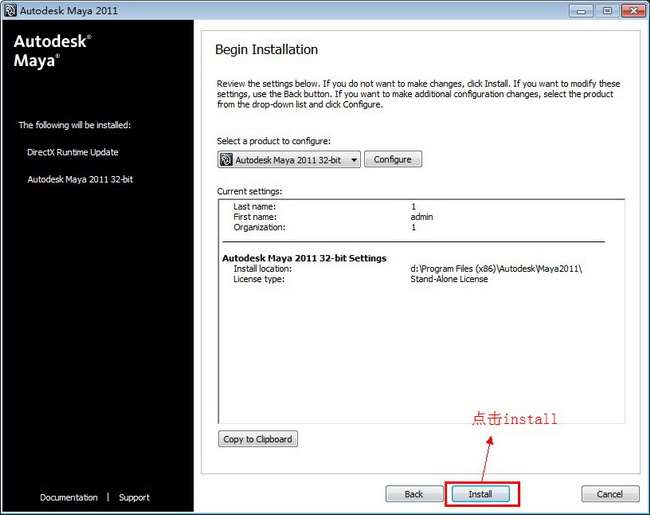Open the product selection dropdown

tap(289, 160)
